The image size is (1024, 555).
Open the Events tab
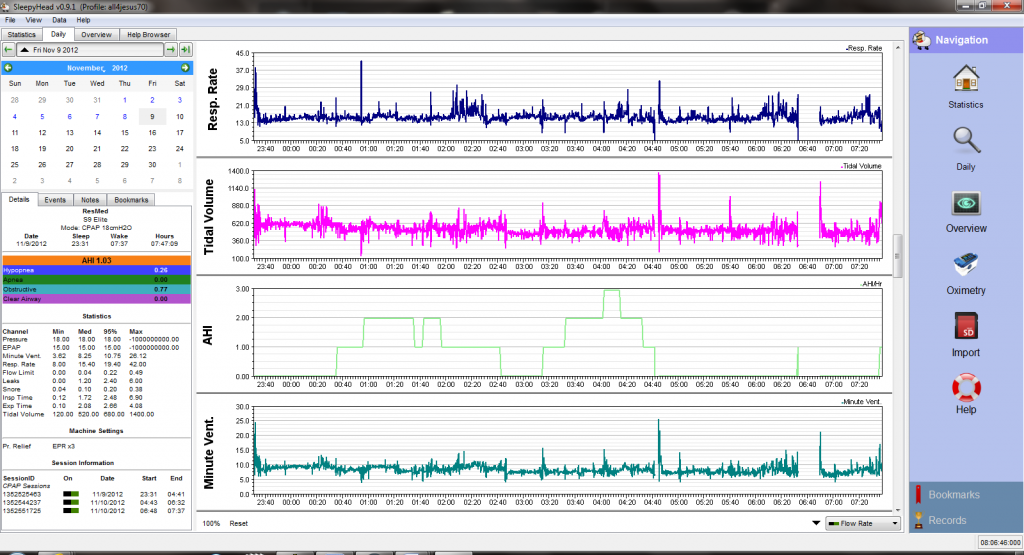click(55, 200)
